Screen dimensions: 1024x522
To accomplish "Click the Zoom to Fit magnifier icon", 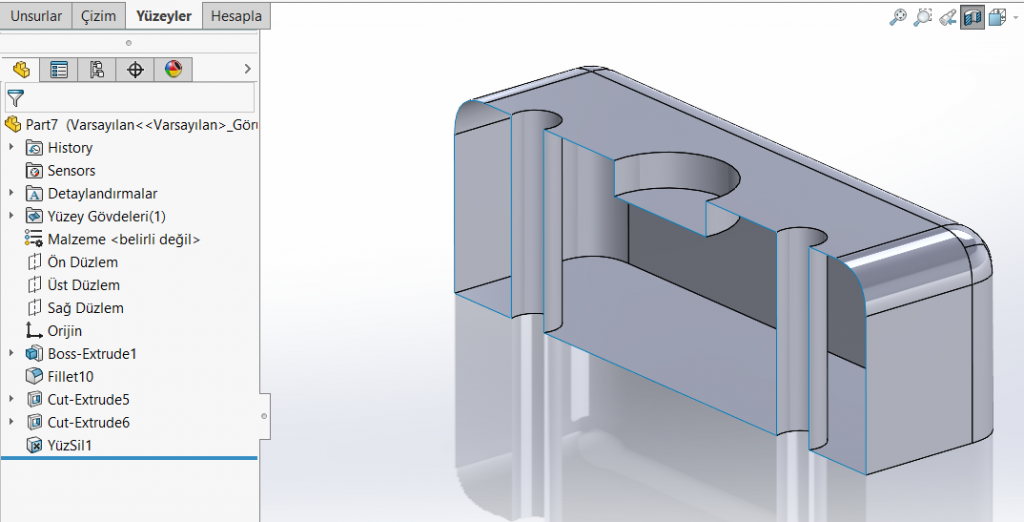I will 898,16.
